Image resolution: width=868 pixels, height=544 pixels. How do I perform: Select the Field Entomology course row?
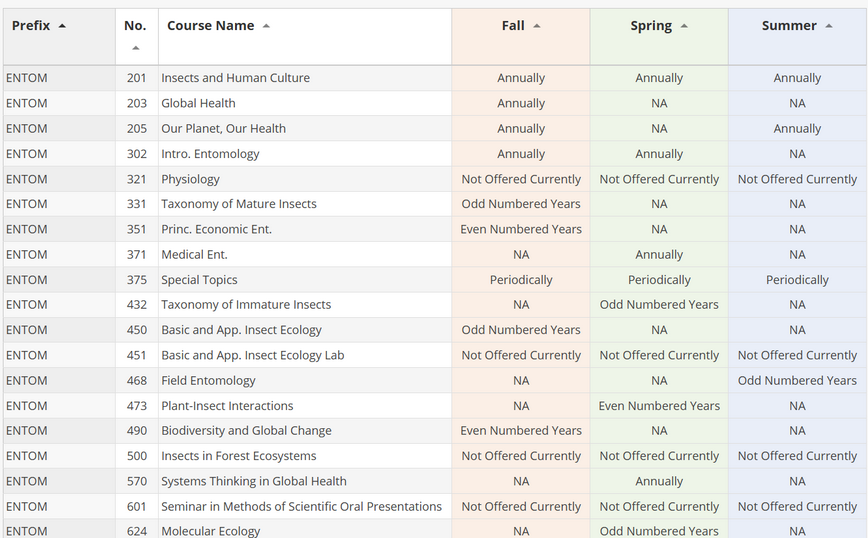click(x=208, y=381)
